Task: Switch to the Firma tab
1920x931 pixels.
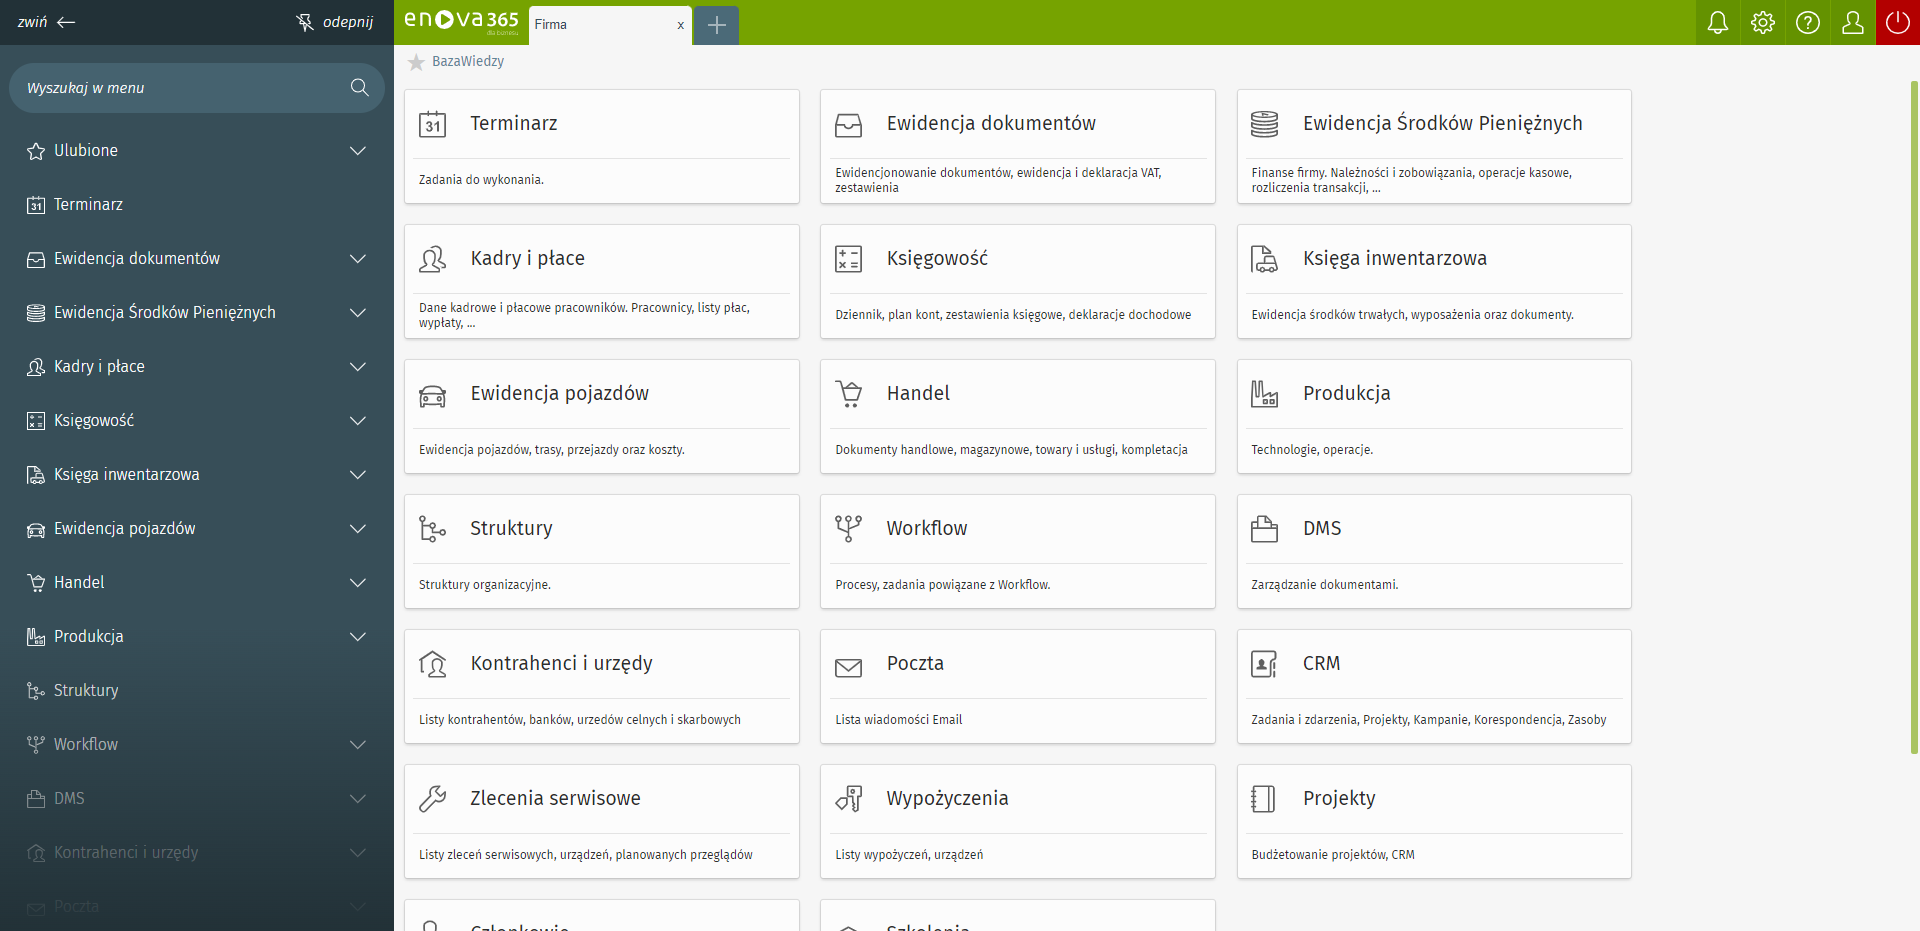Action: click(600, 25)
